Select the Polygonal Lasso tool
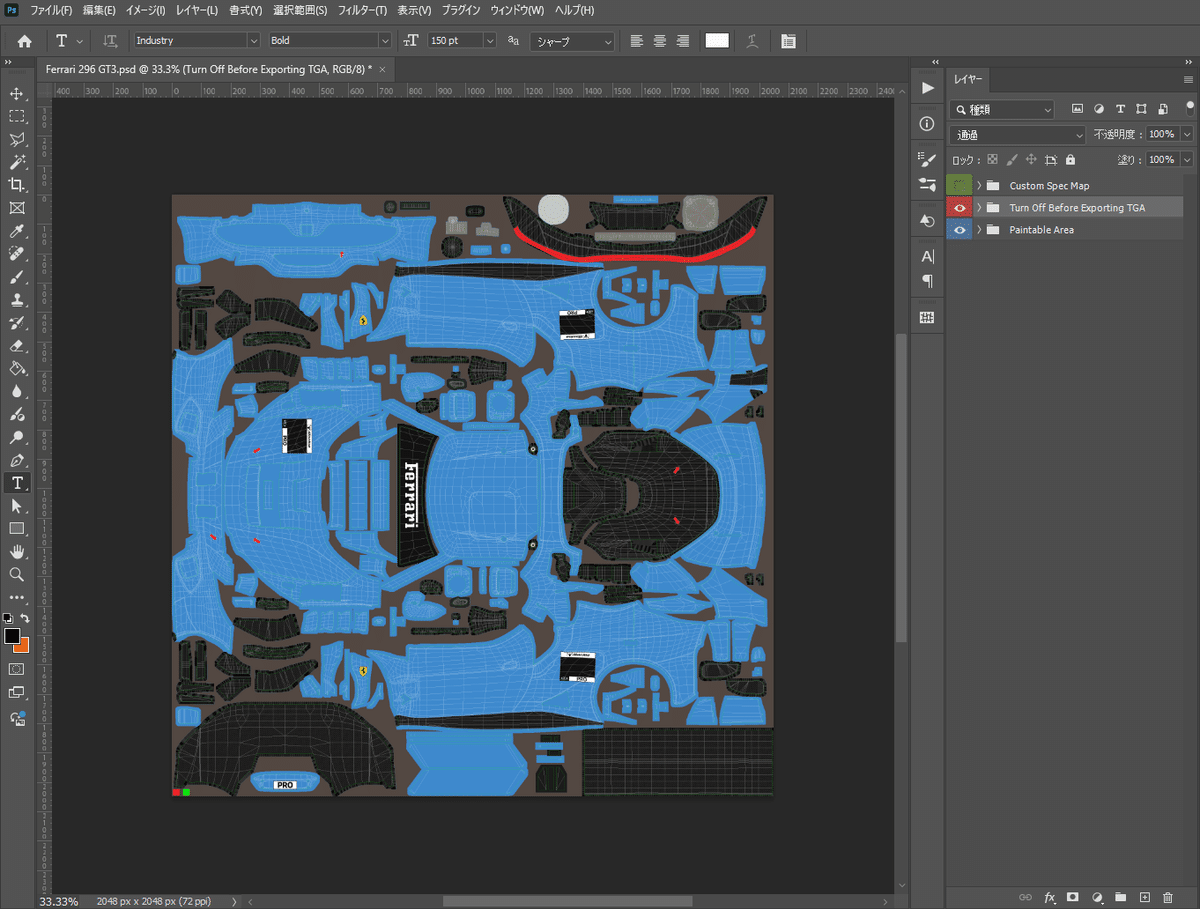 pos(17,139)
